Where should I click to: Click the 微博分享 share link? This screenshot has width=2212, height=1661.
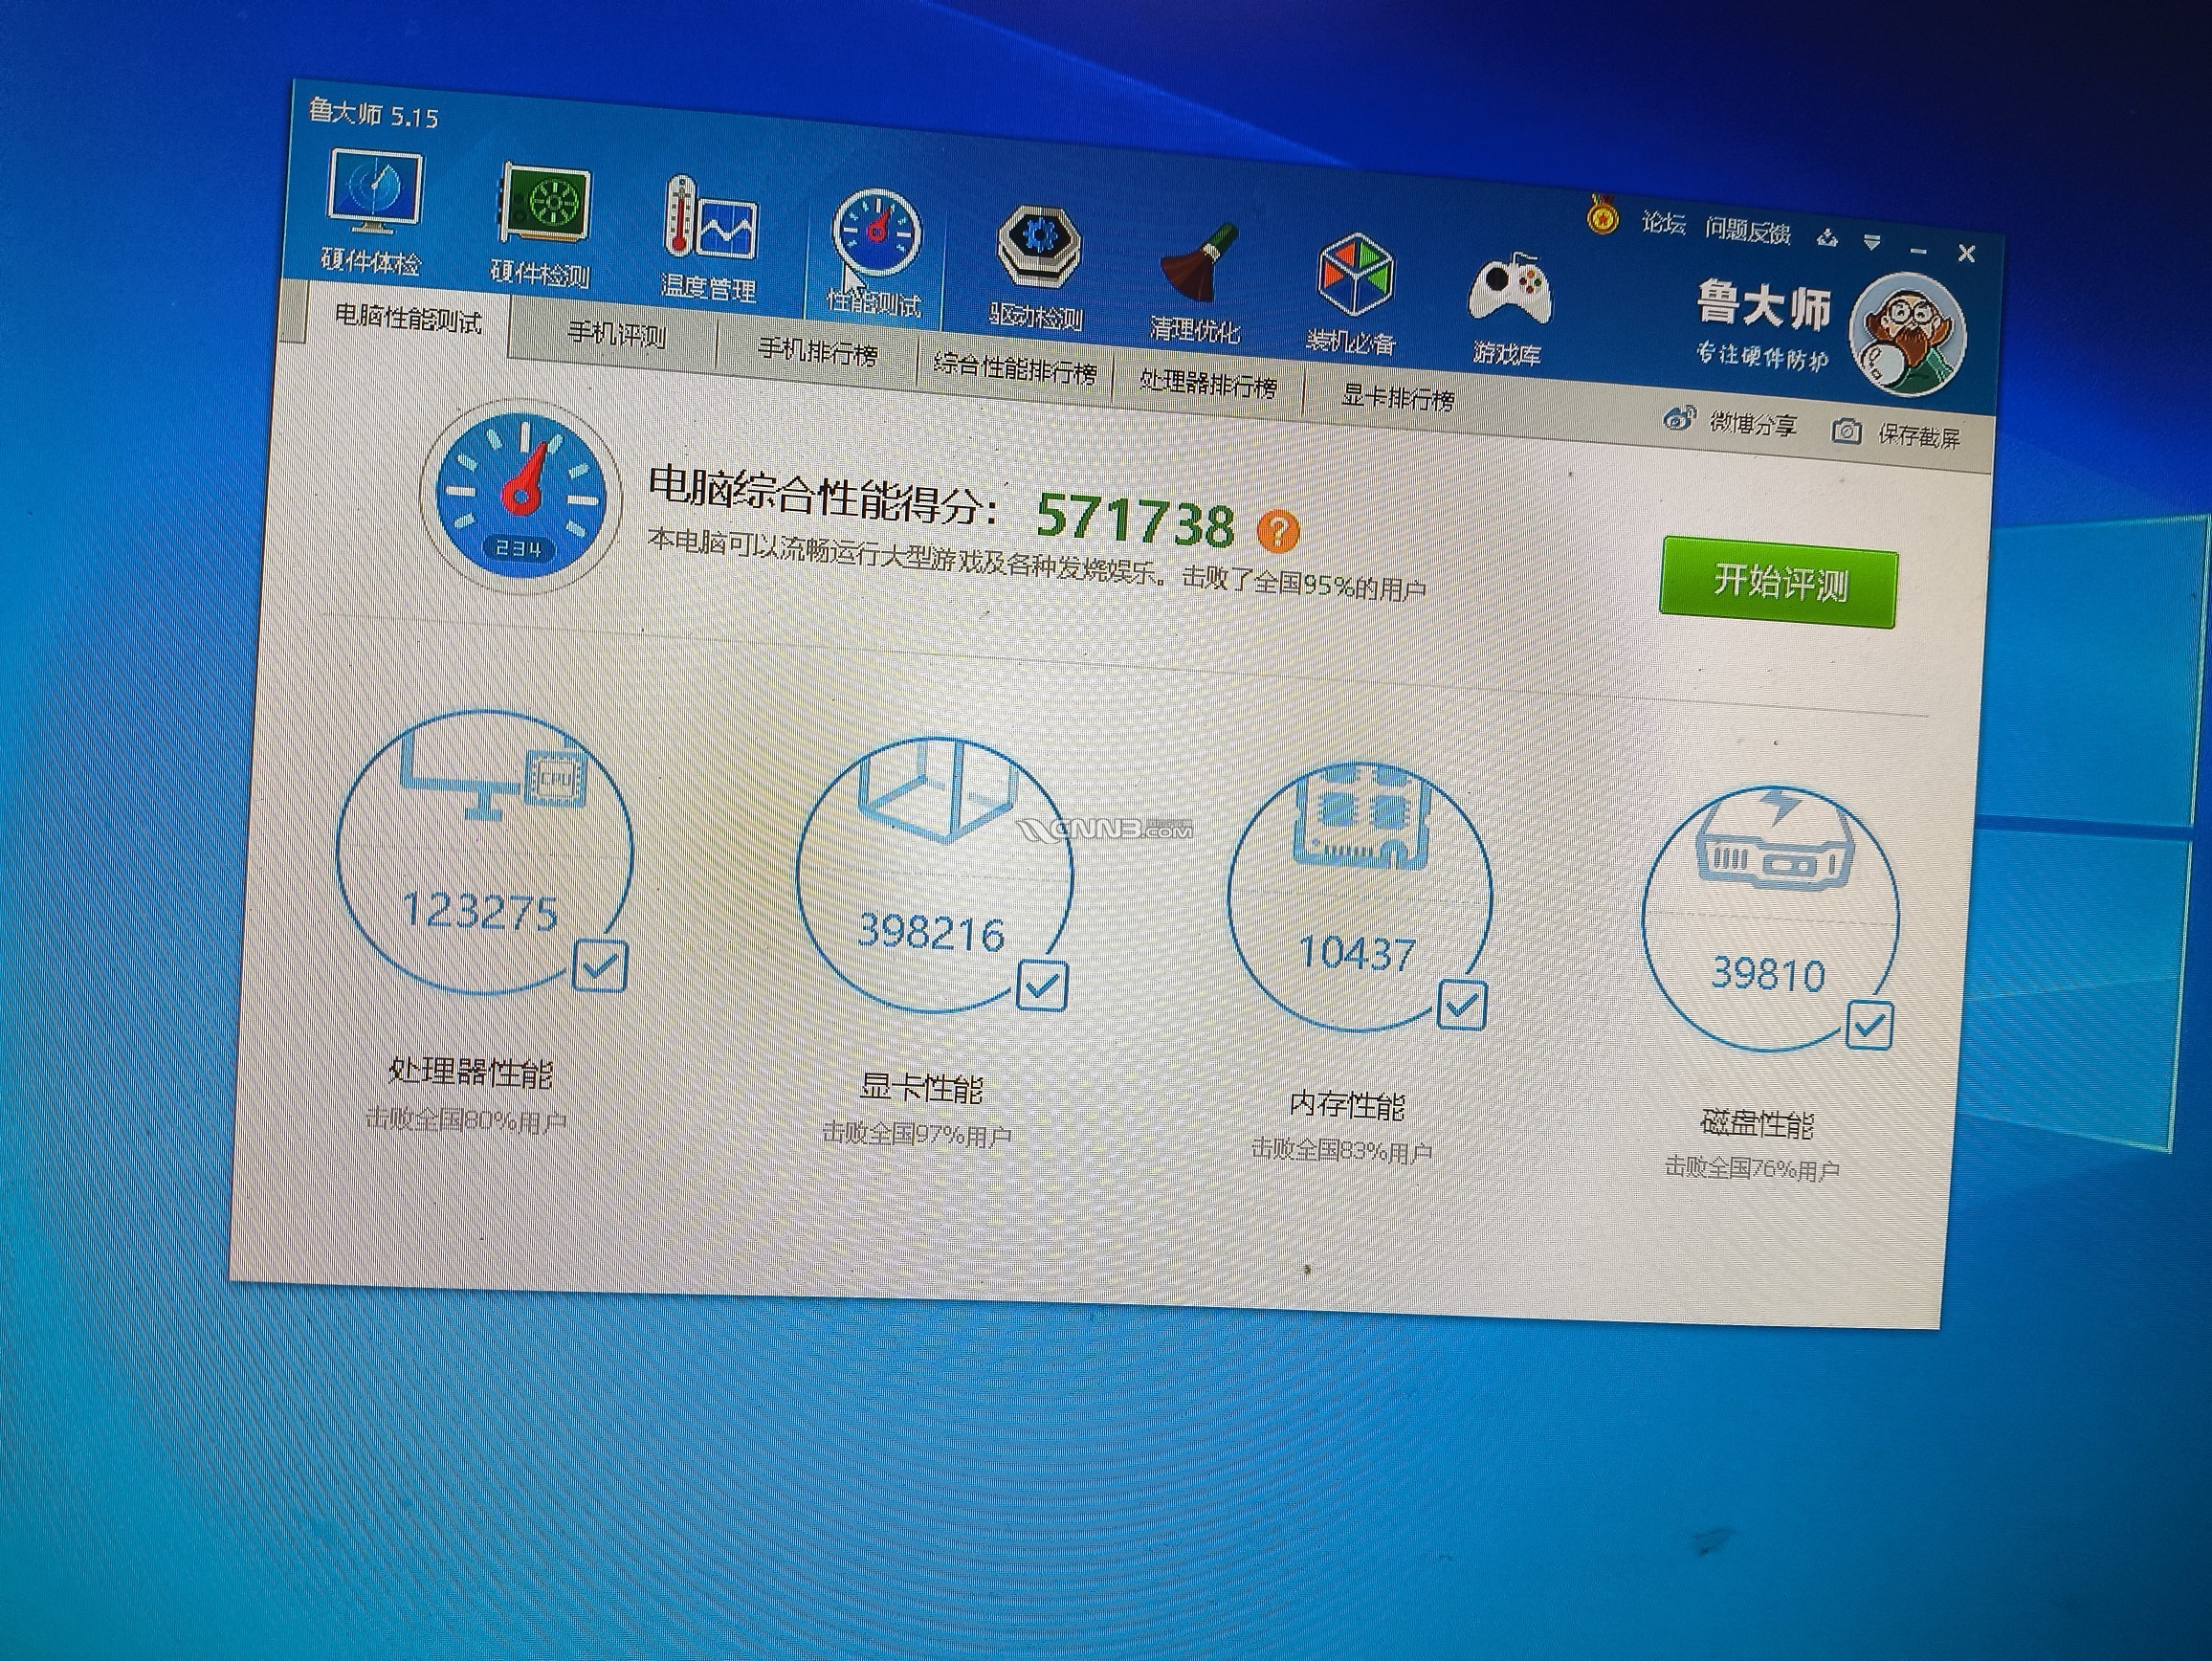pyautogui.click(x=1753, y=424)
